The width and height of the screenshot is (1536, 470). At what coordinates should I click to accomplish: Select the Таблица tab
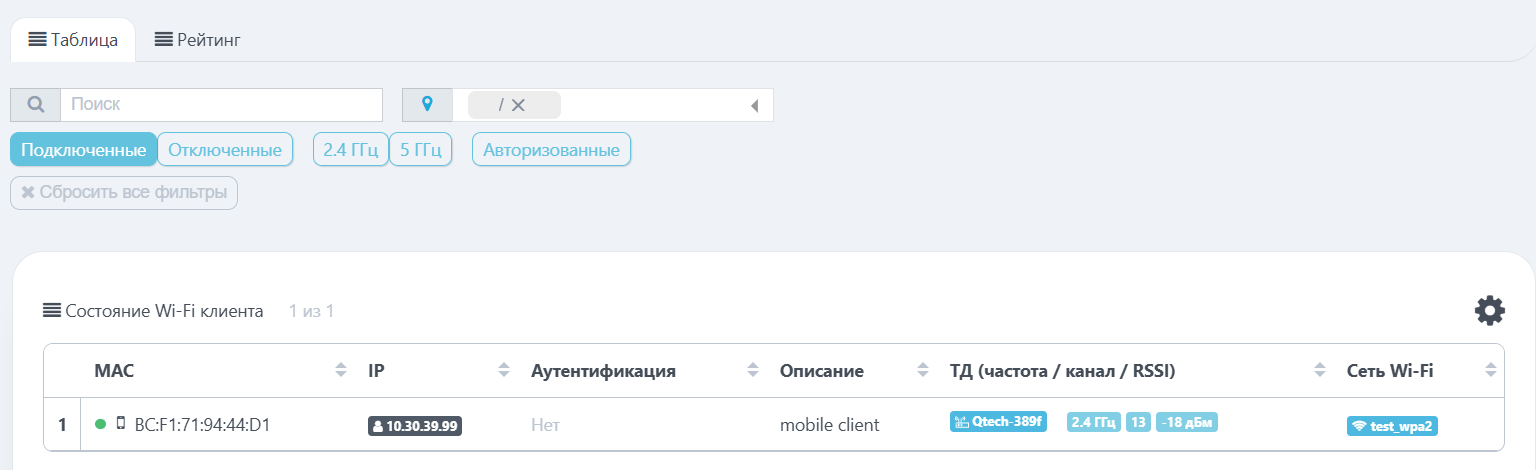(x=73, y=40)
